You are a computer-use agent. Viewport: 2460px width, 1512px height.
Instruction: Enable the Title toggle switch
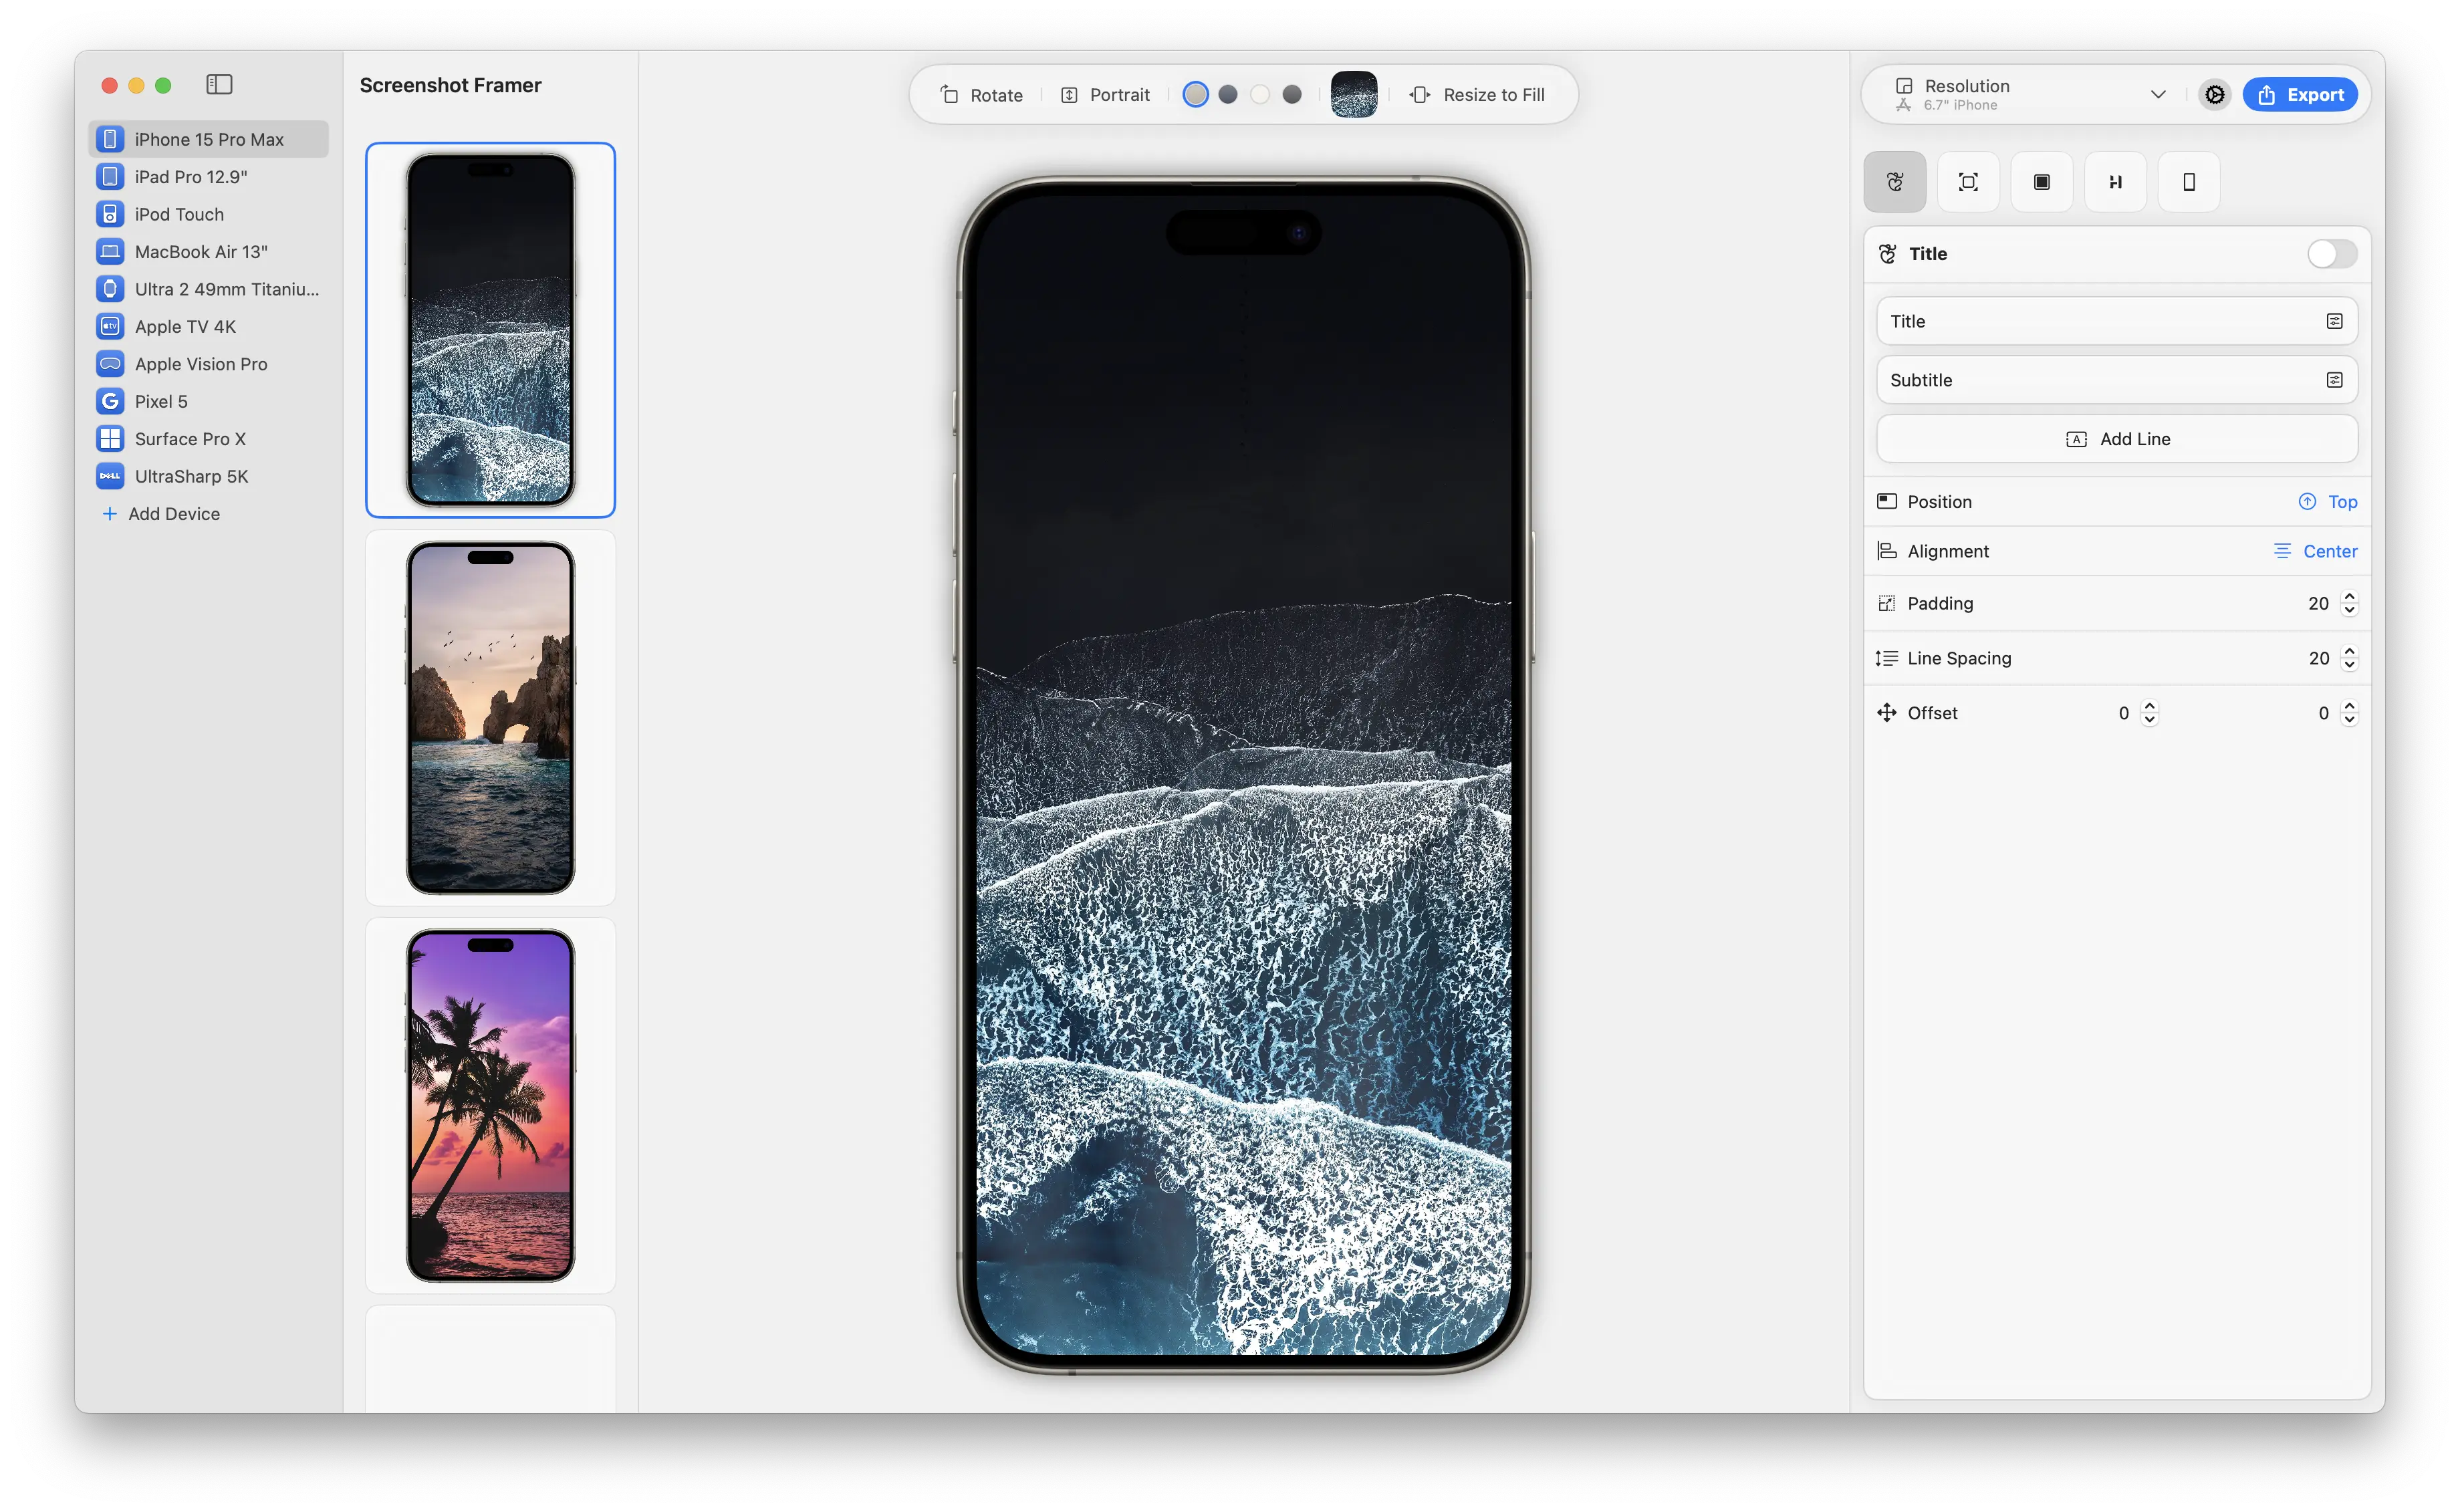tap(2331, 254)
